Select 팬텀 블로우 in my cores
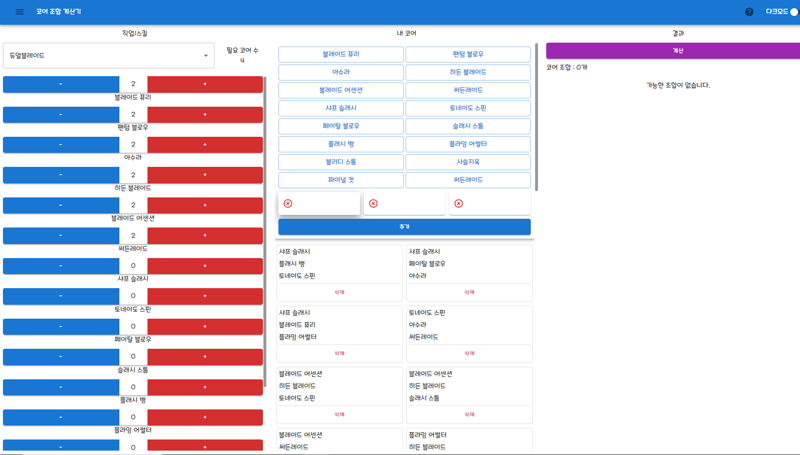The image size is (800, 455). pos(468,54)
